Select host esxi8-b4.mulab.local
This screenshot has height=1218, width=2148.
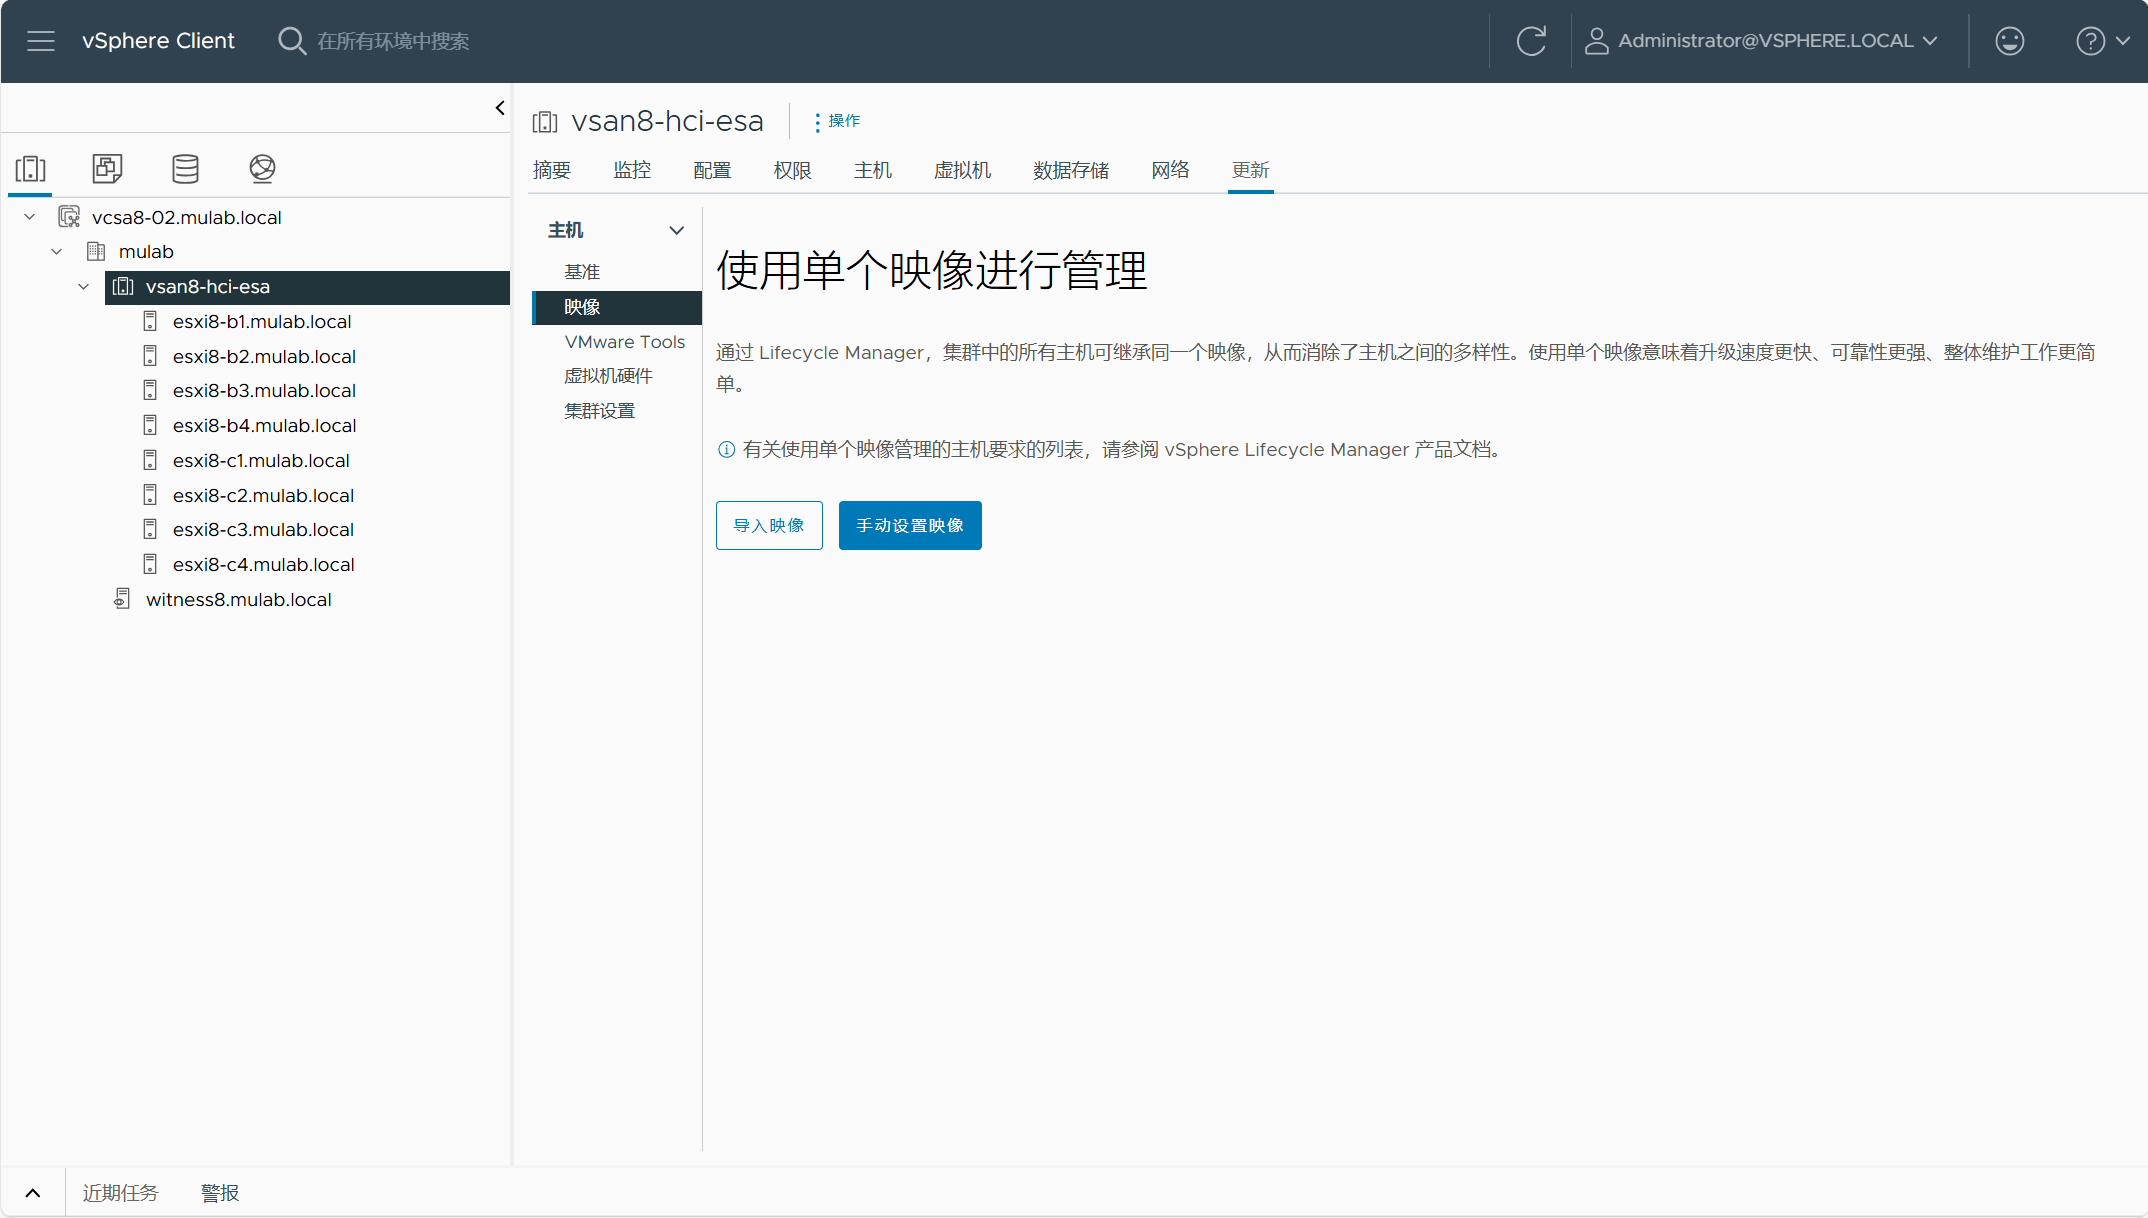tap(264, 426)
